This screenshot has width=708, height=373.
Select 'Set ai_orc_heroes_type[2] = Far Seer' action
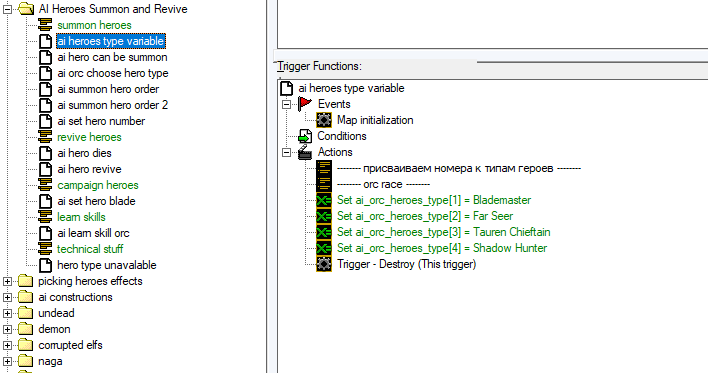tap(425, 216)
